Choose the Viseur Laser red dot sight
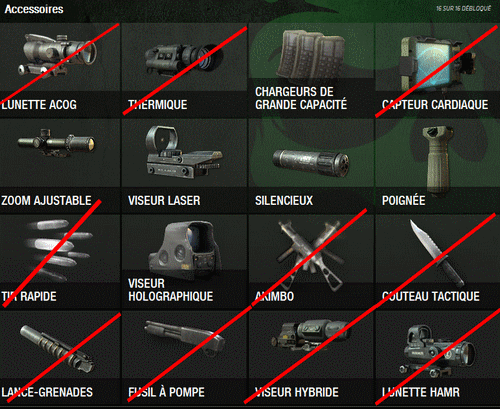Screen dimensions: 500x409 click(184, 152)
